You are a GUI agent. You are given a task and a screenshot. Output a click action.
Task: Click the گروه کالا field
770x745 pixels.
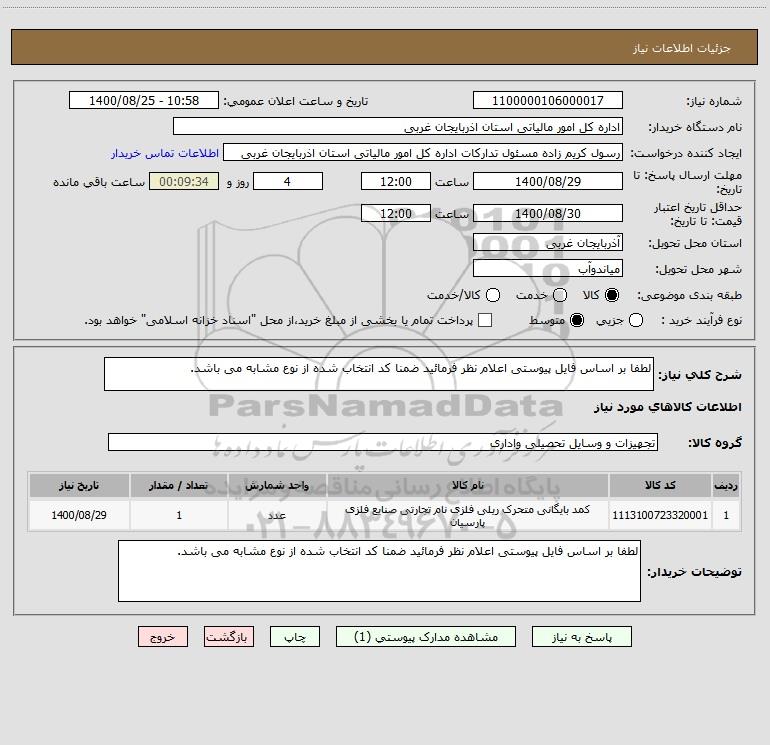click(383, 442)
